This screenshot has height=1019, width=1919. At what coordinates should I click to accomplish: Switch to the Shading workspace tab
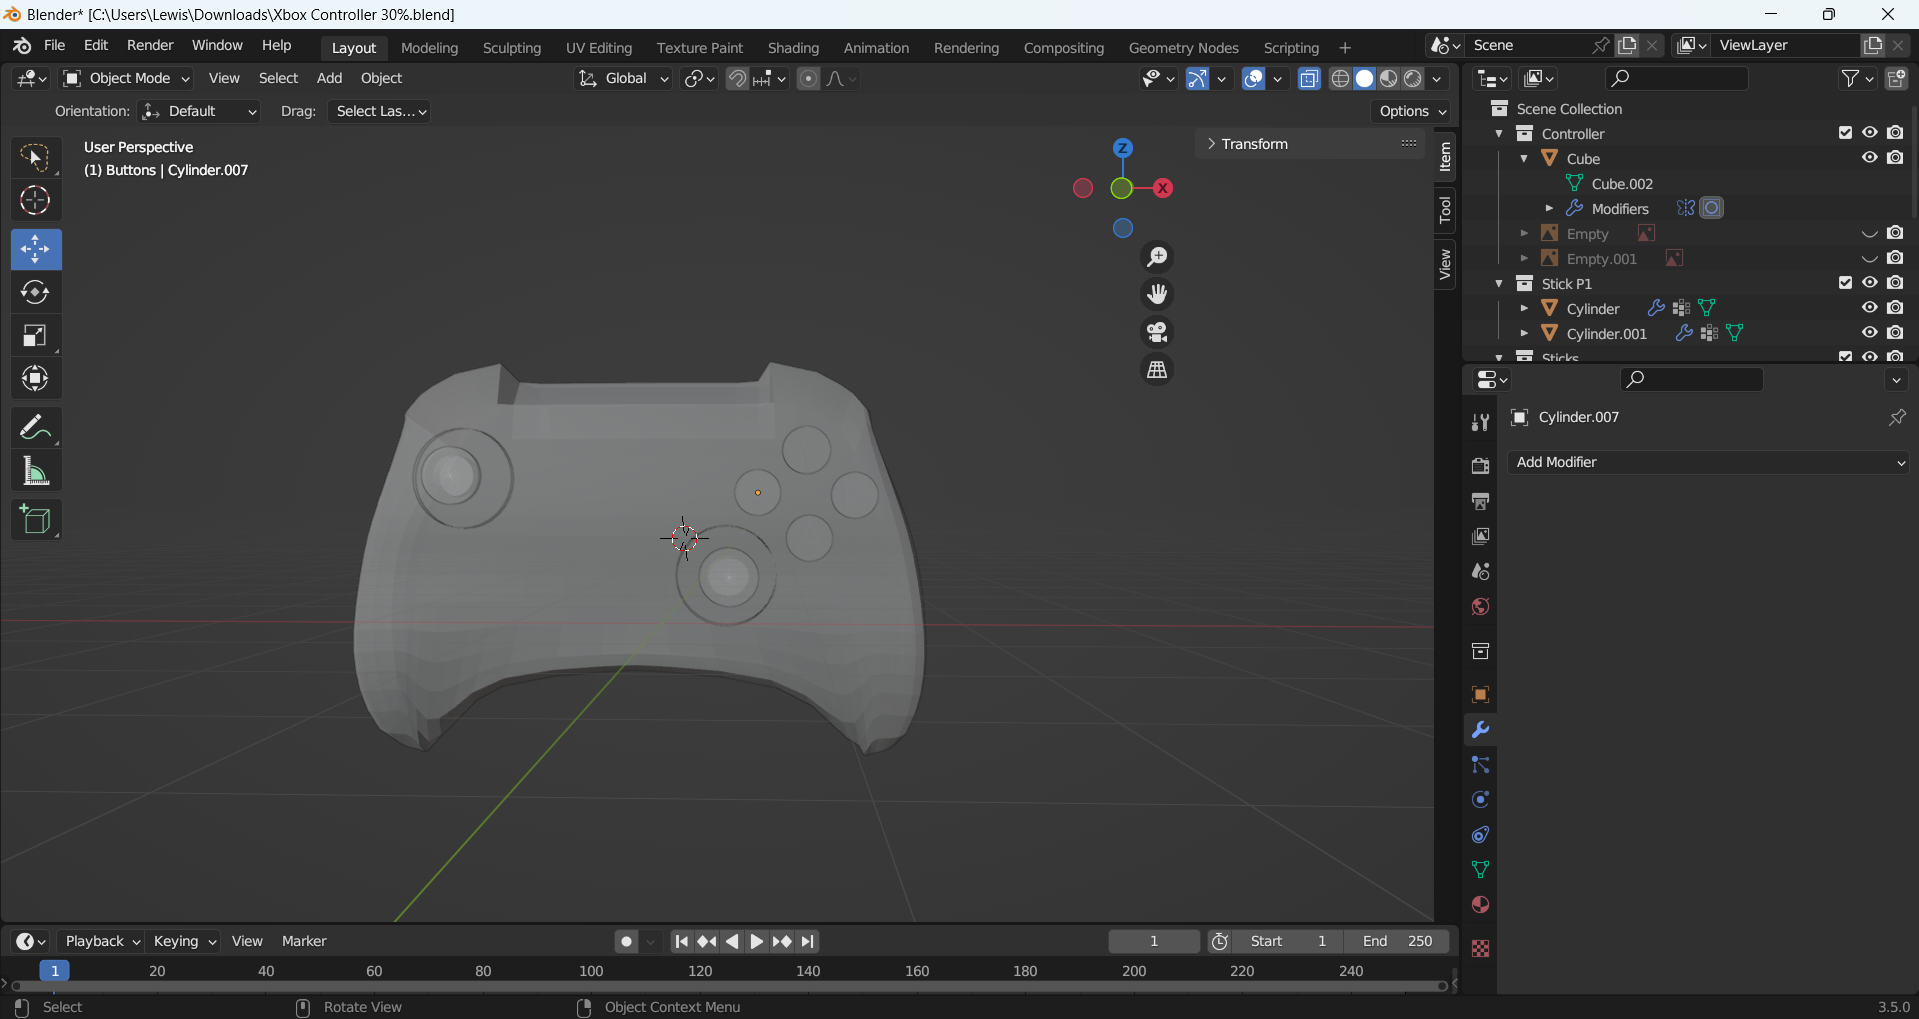point(793,48)
